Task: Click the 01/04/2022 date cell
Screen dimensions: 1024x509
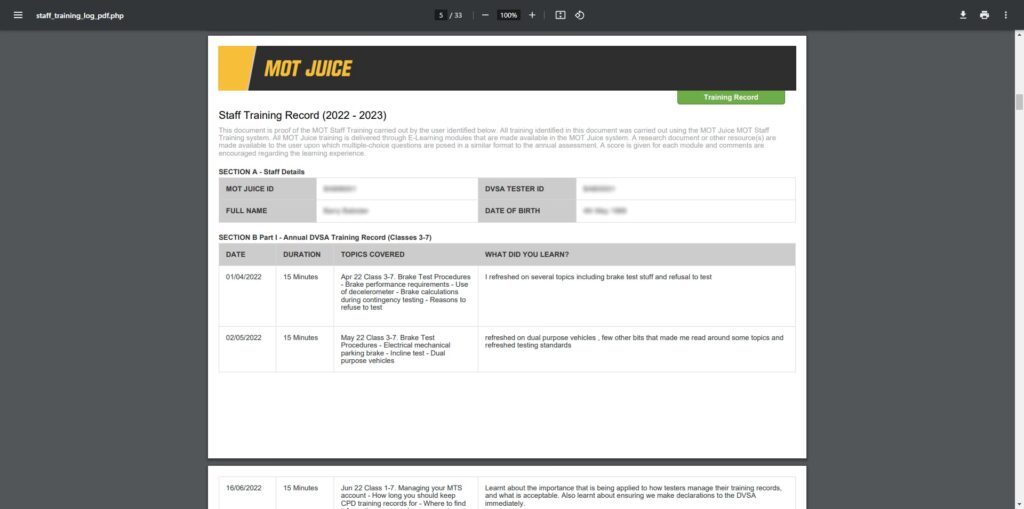Action: 242,276
